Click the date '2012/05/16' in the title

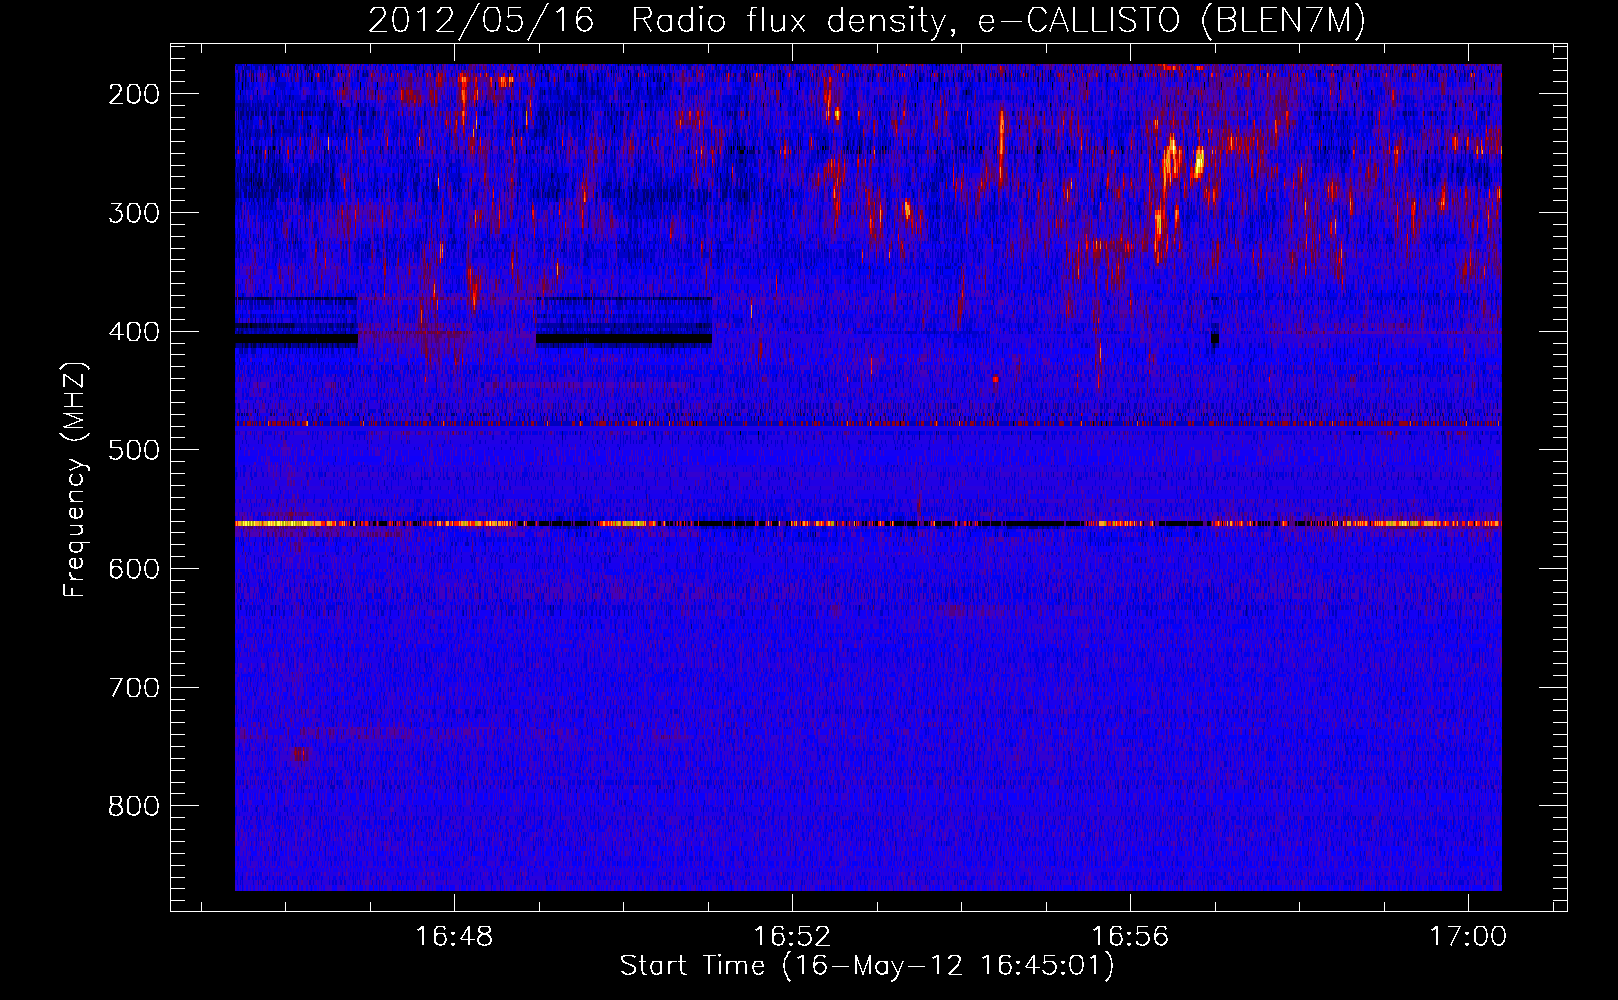pos(481,21)
